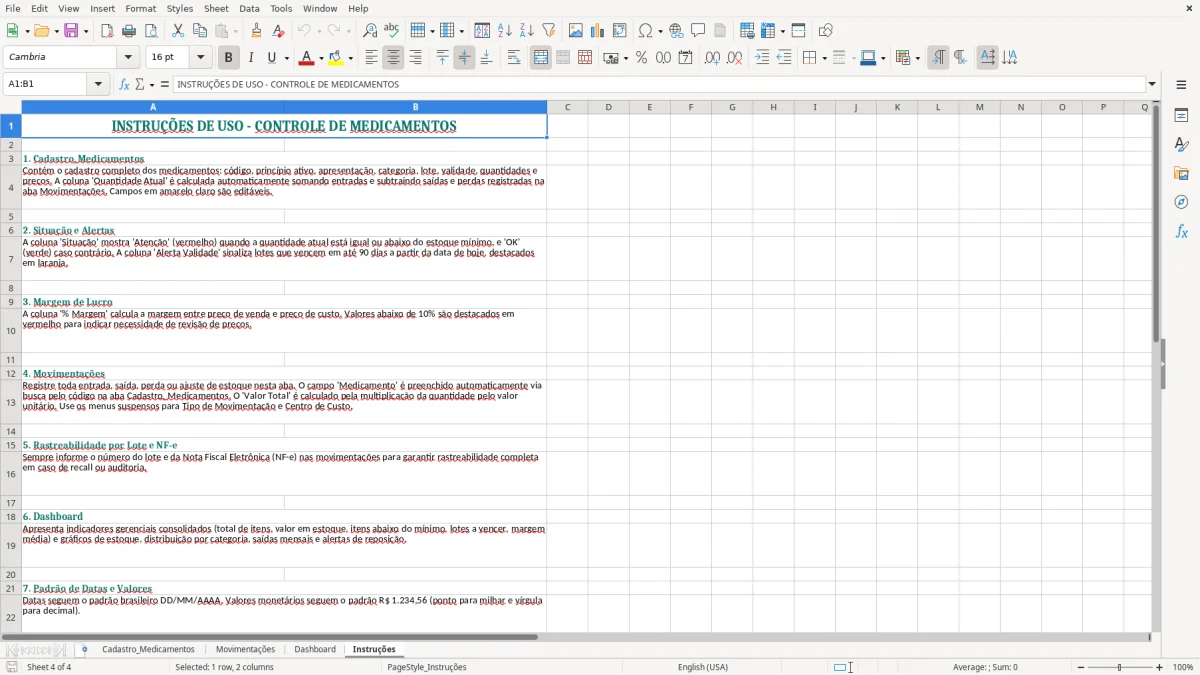Viewport: 1200px width, 675px height.
Task: Open the Borders dropdown arrow
Action: 824,59
